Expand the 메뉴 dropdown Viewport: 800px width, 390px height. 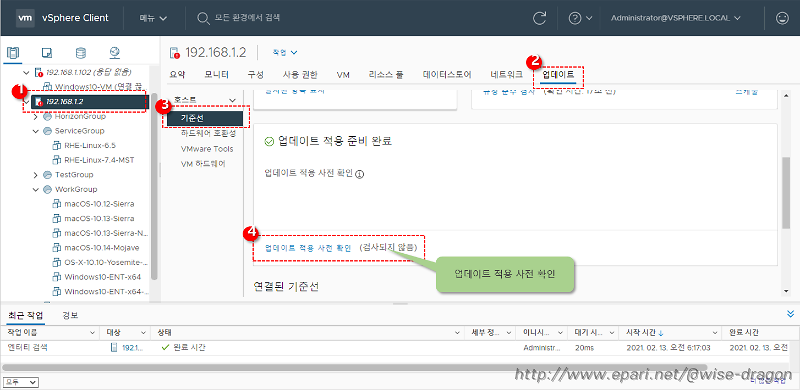153,18
